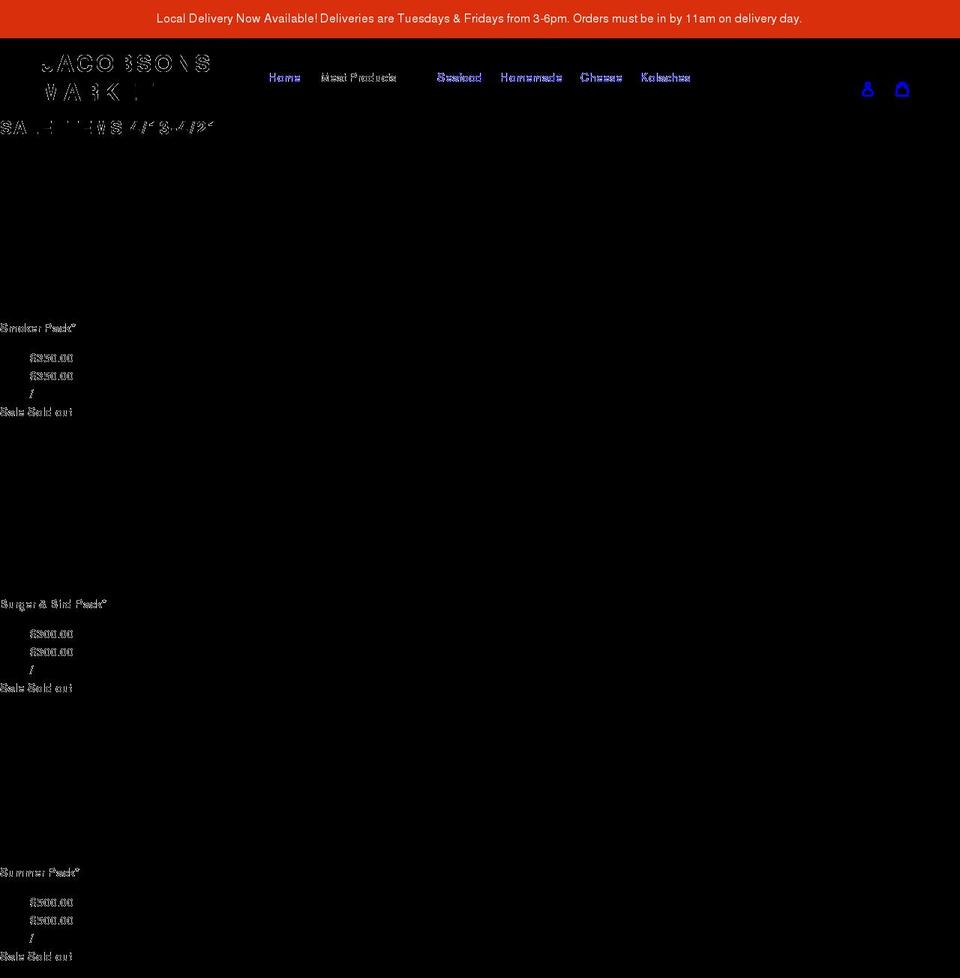The height and width of the screenshot is (978, 960).
Task: Open the Kolaches menu item
Action: (x=665, y=77)
